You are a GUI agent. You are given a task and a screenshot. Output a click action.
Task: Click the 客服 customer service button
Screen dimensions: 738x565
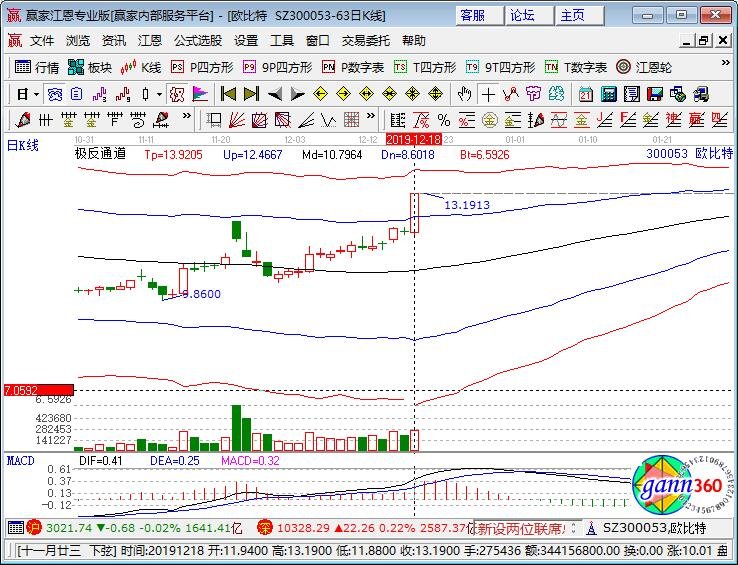point(472,15)
